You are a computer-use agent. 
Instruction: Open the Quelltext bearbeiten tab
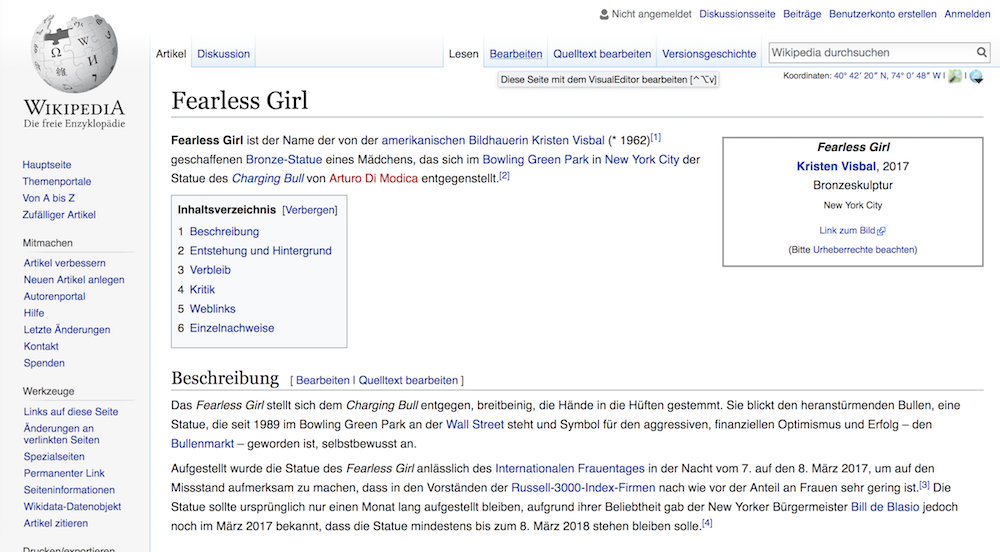coord(602,54)
